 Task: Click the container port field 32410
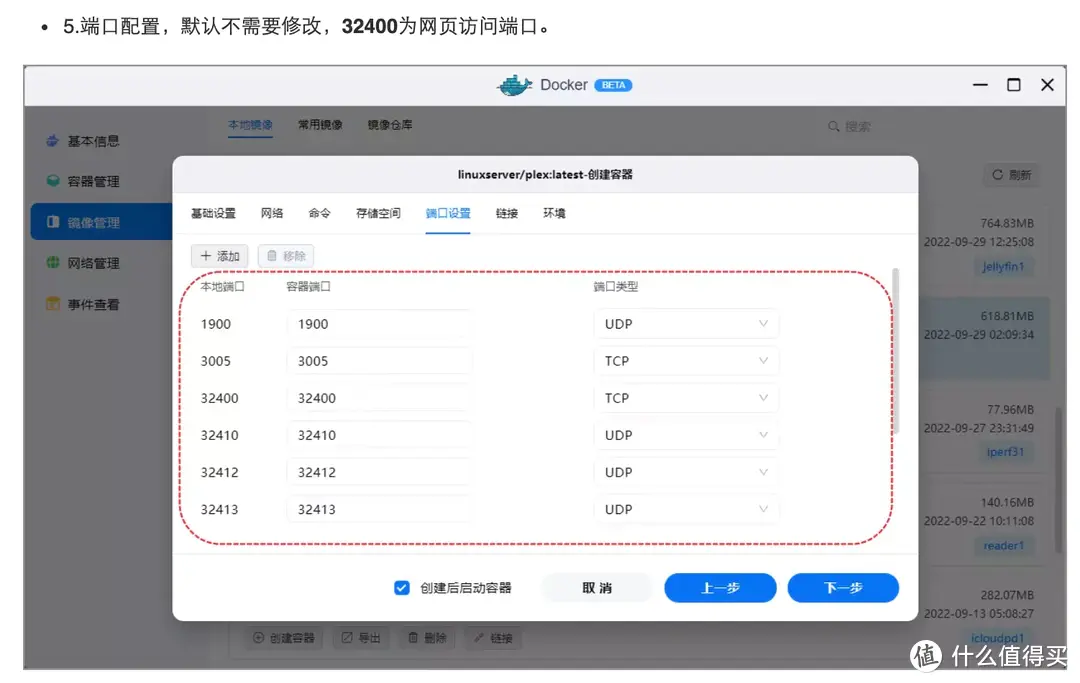coord(379,436)
